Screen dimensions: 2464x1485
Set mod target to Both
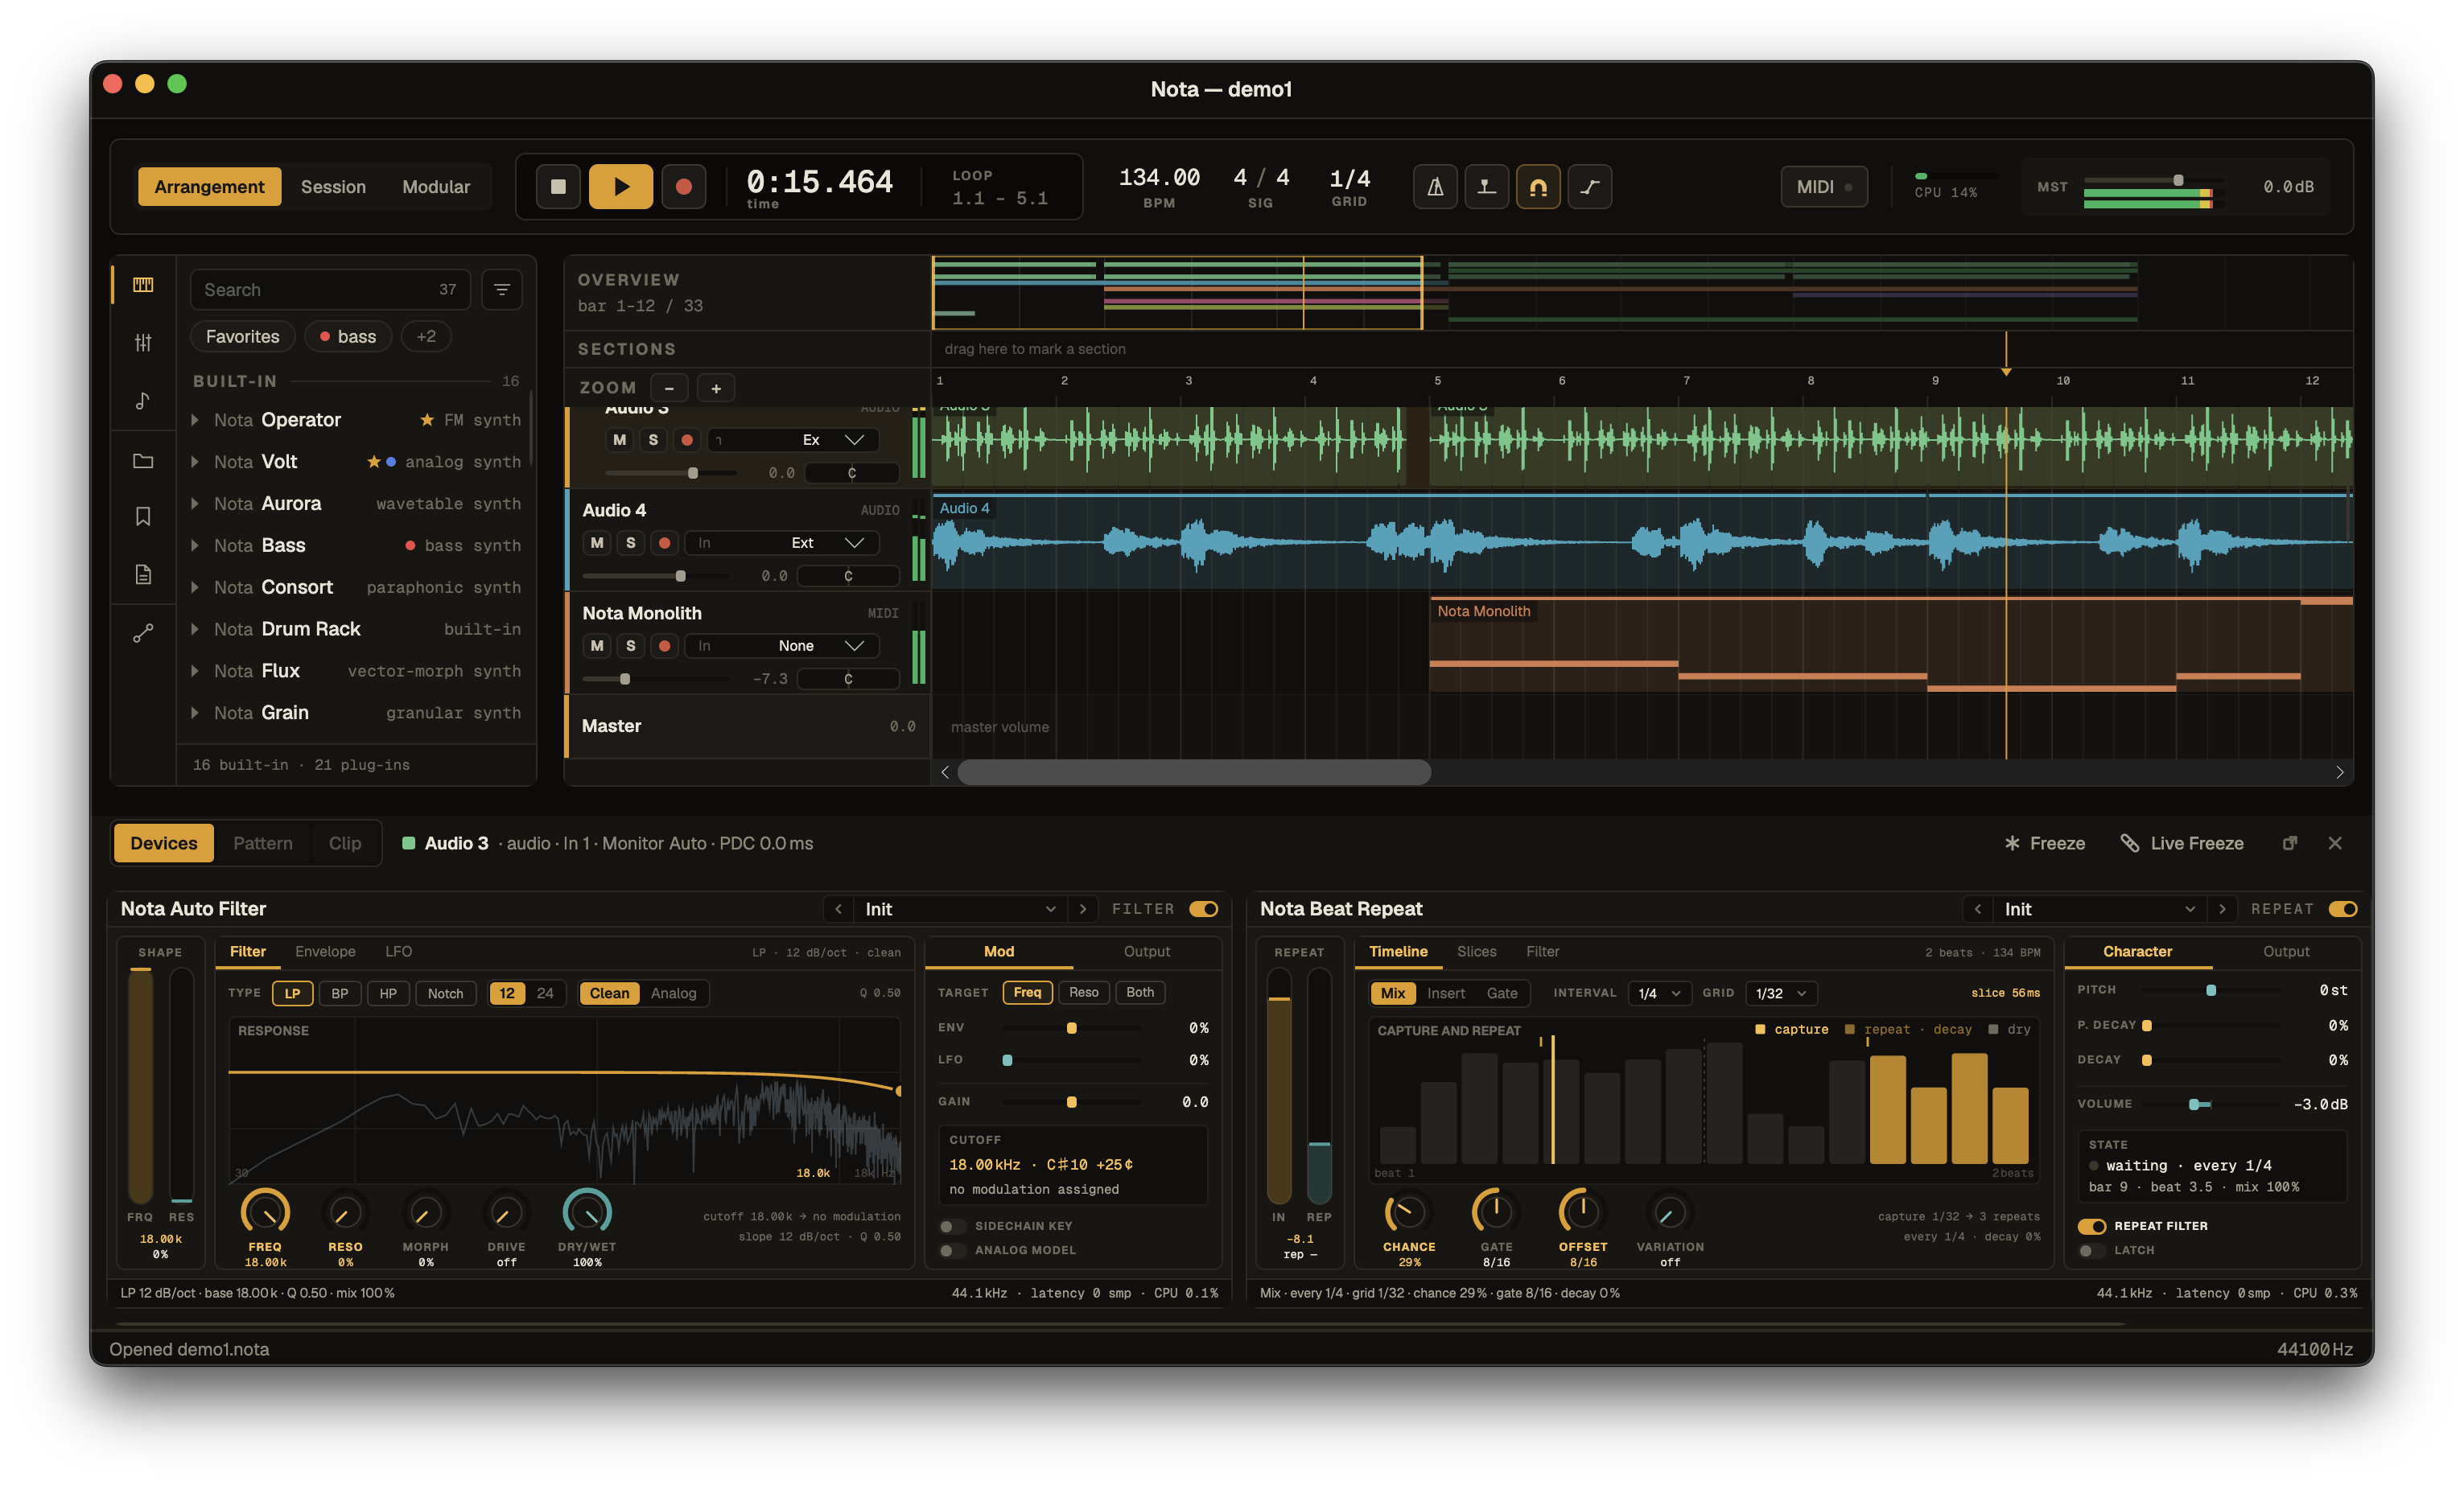[1140, 992]
